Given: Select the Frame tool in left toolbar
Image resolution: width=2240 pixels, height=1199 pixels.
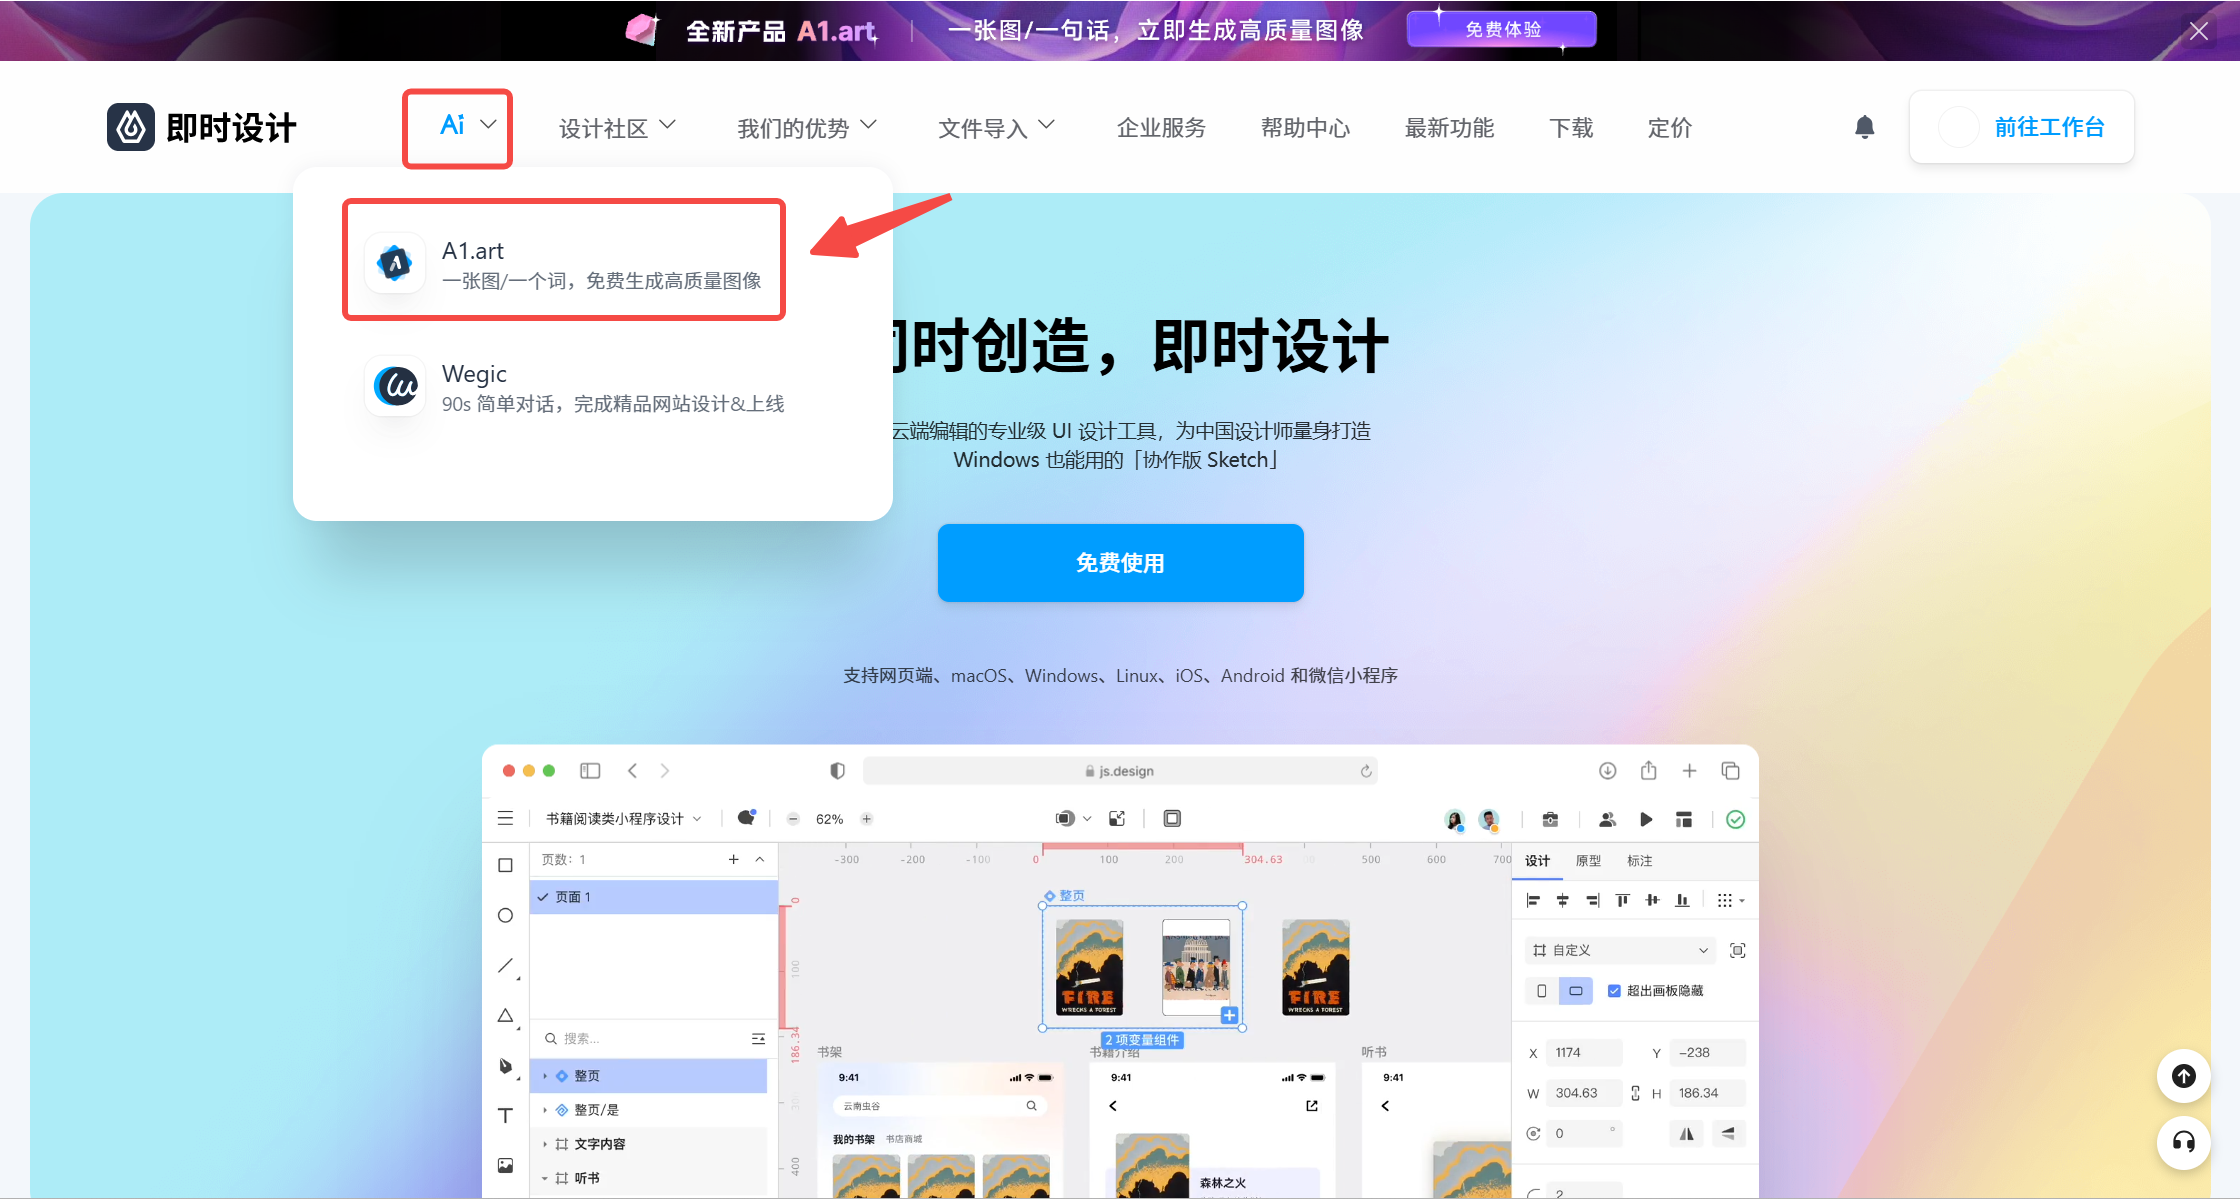Looking at the screenshot, I should tap(505, 866).
